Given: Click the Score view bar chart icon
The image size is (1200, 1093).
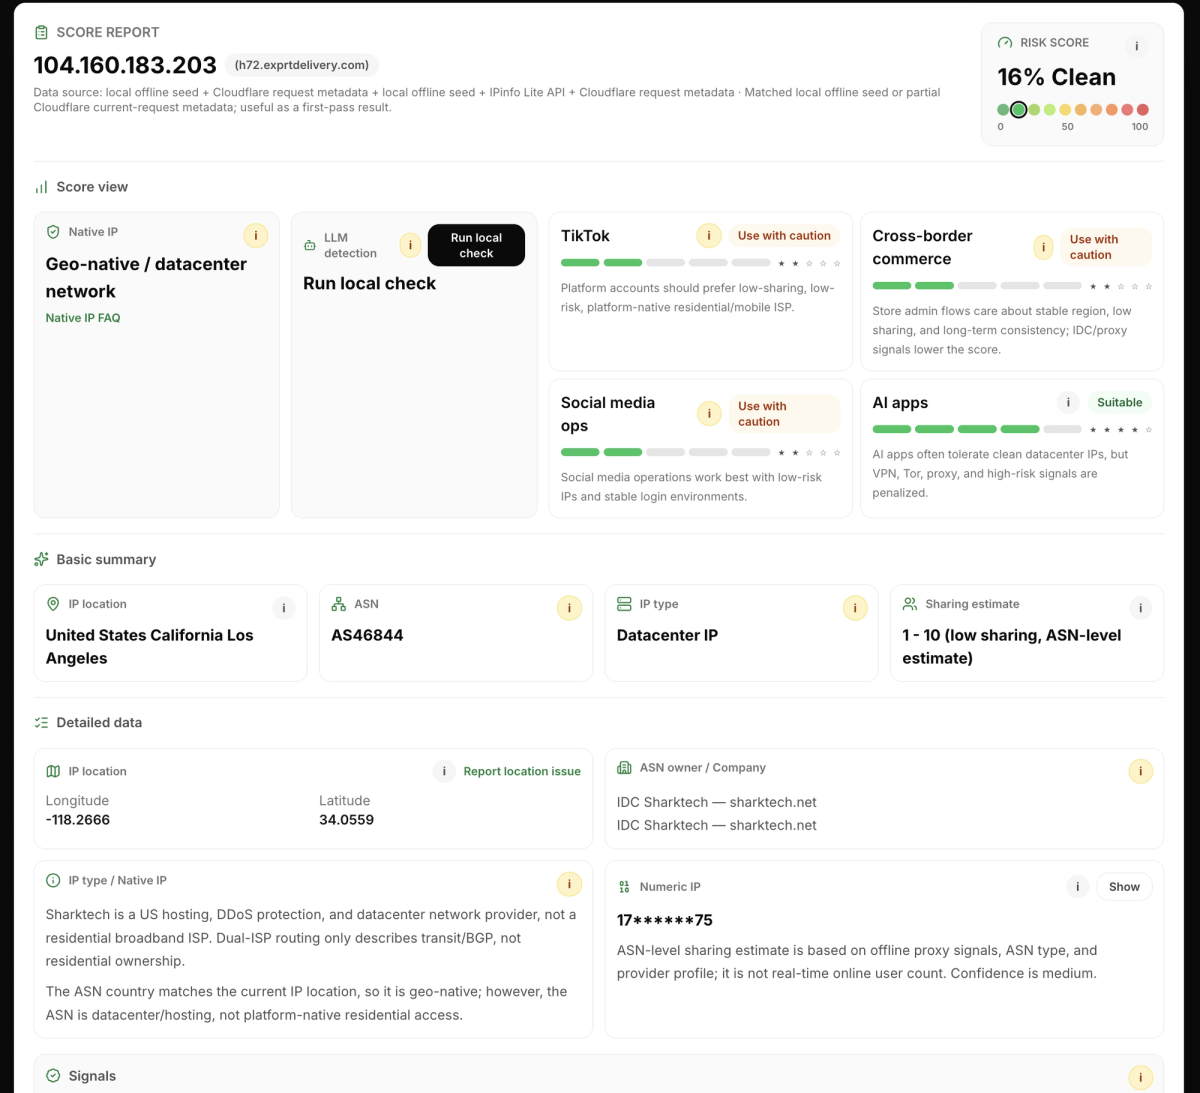Looking at the screenshot, I should pos(41,187).
